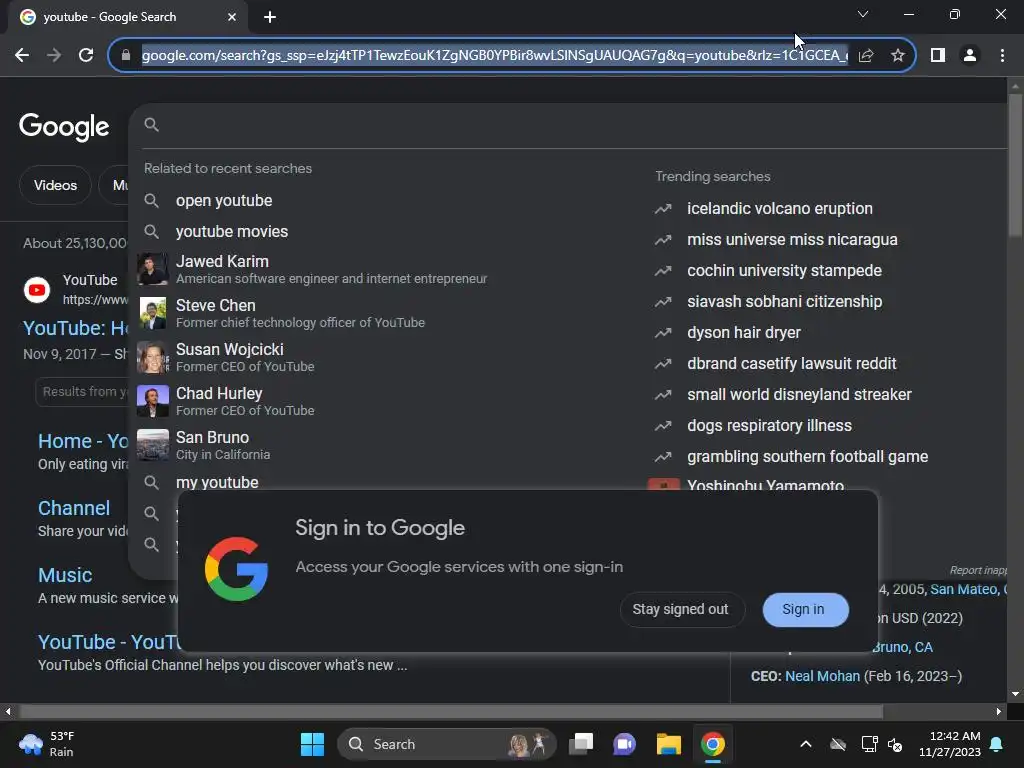1024x768 pixels.
Task: Choose trending small world disneyland streaker
Action: (799, 394)
